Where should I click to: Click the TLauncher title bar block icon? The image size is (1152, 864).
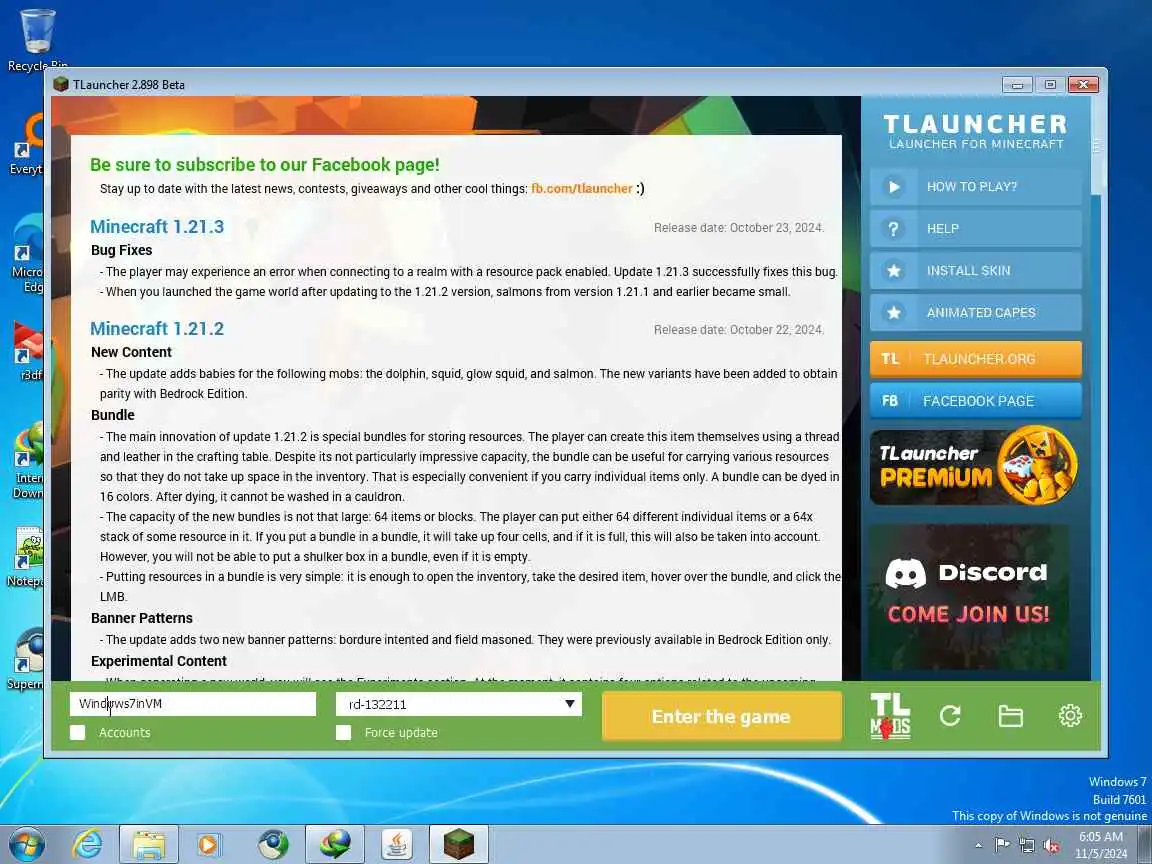pyautogui.click(x=61, y=84)
